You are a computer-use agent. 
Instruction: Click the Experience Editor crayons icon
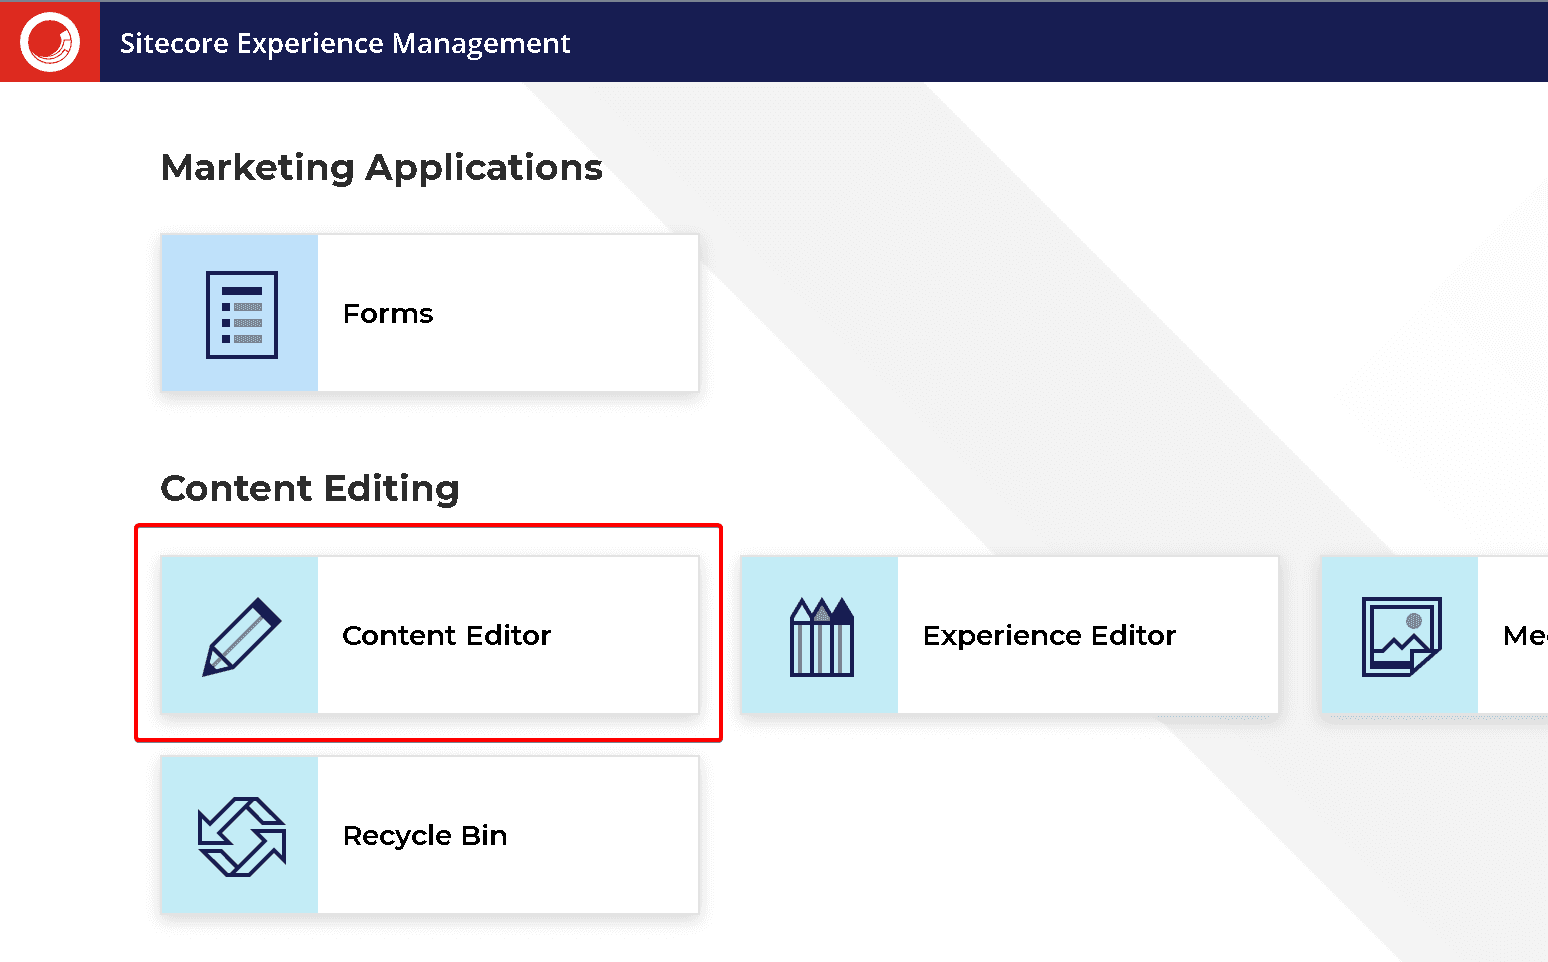(x=821, y=636)
